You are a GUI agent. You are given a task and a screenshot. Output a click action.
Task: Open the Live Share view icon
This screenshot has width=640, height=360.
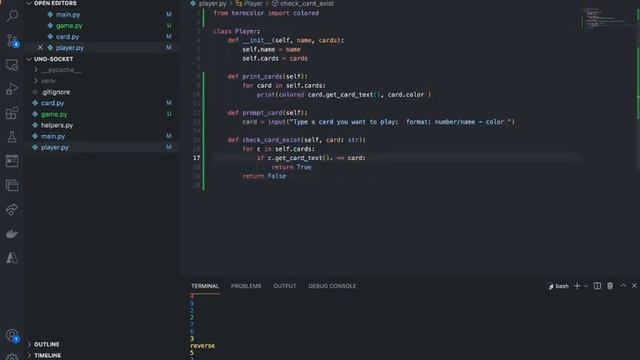click(12, 209)
